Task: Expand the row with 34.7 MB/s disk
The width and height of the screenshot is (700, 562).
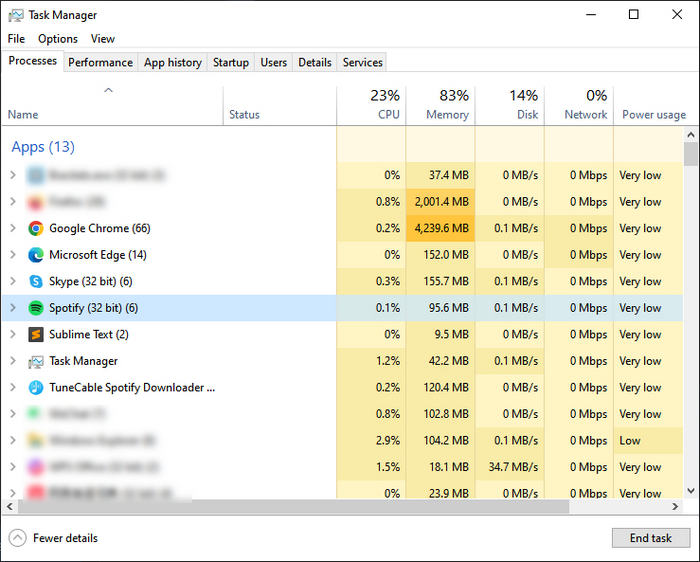Action: pyautogui.click(x=13, y=467)
